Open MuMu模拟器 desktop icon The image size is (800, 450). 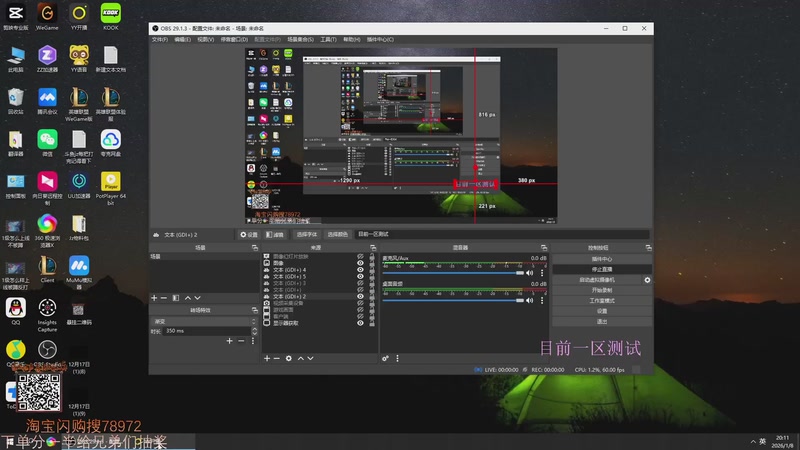(79, 272)
